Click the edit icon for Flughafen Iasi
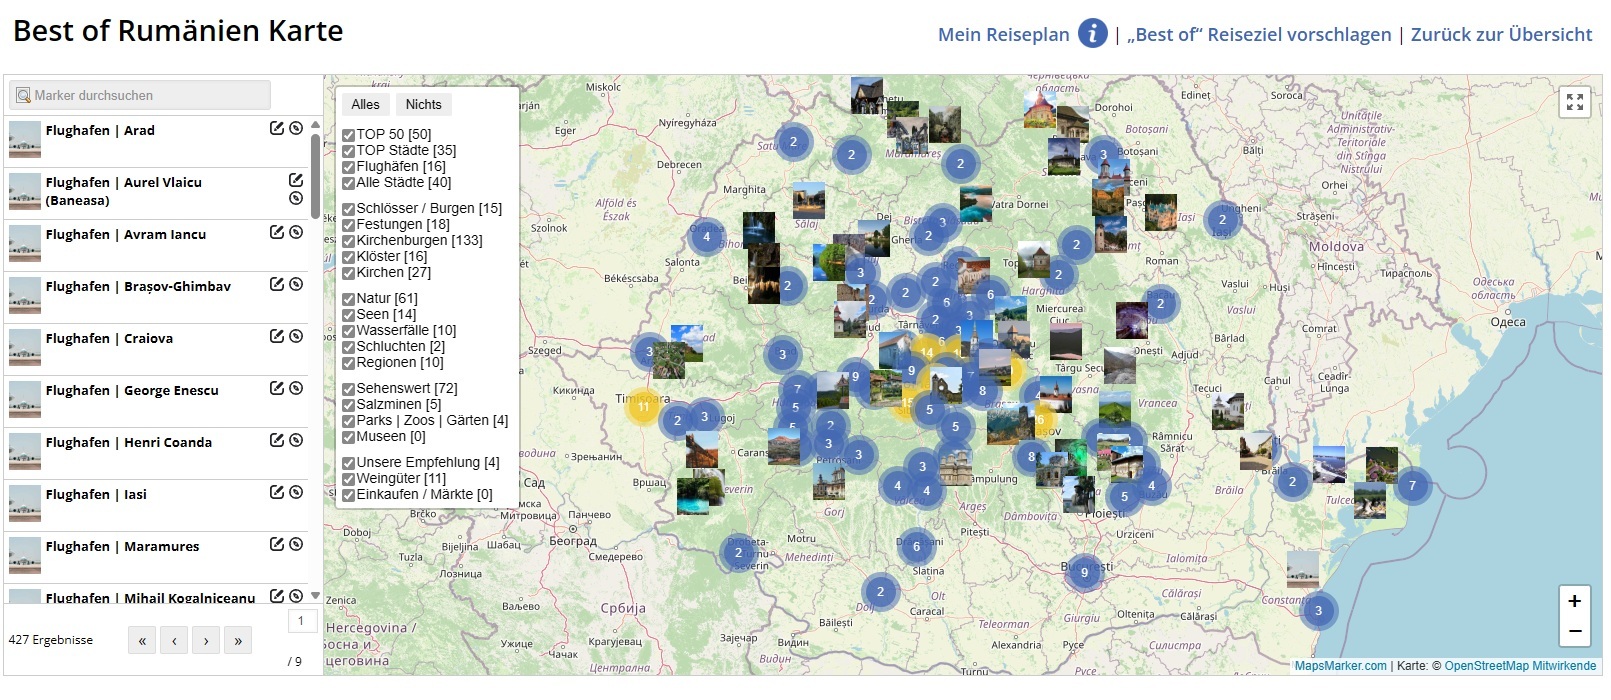Viewport: 1611px width, 700px height. (277, 492)
